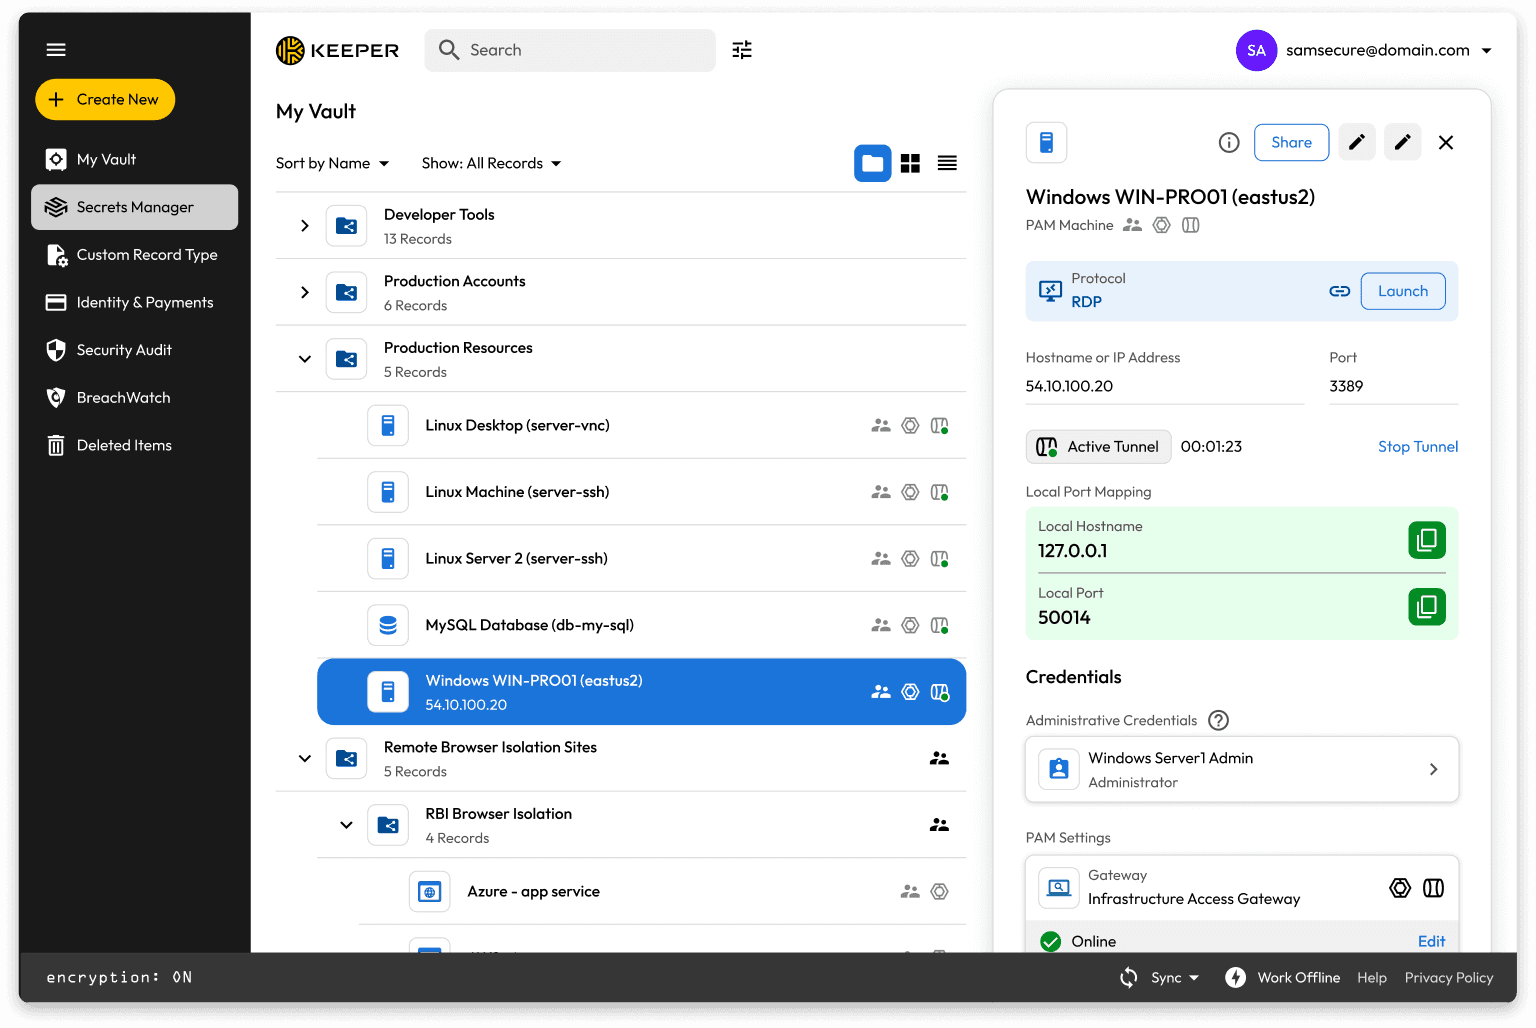Click the record info icon in detail panel
The width and height of the screenshot is (1536, 1028).
[x=1229, y=143]
